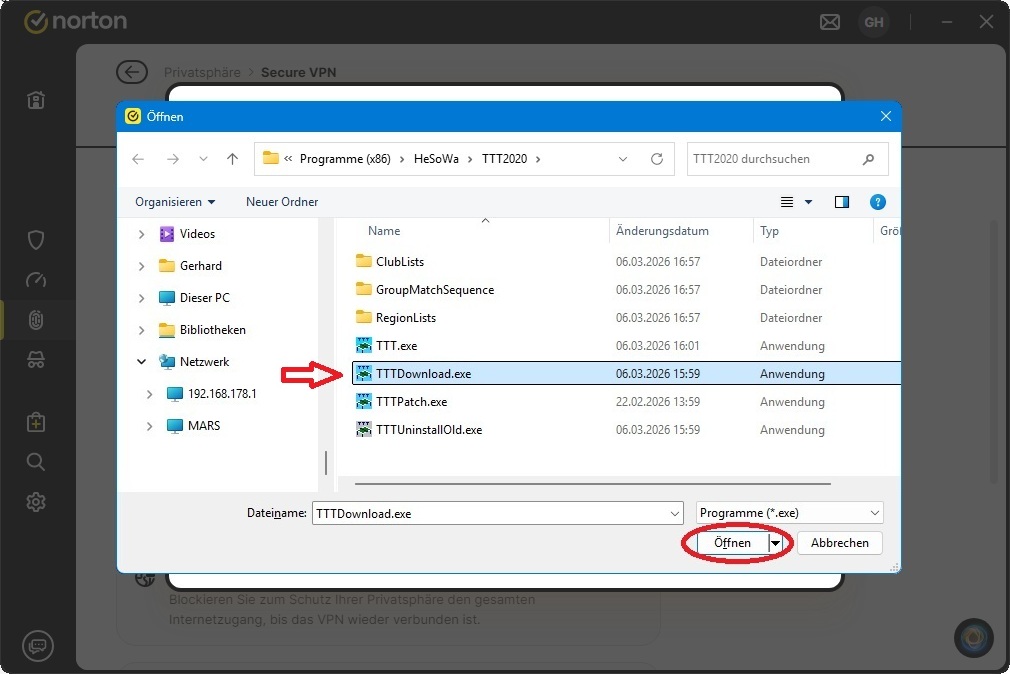Image resolution: width=1010 pixels, height=674 pixels.
Task: Open Norton home dashboard sidebar icon
Action: click(36, 101)
